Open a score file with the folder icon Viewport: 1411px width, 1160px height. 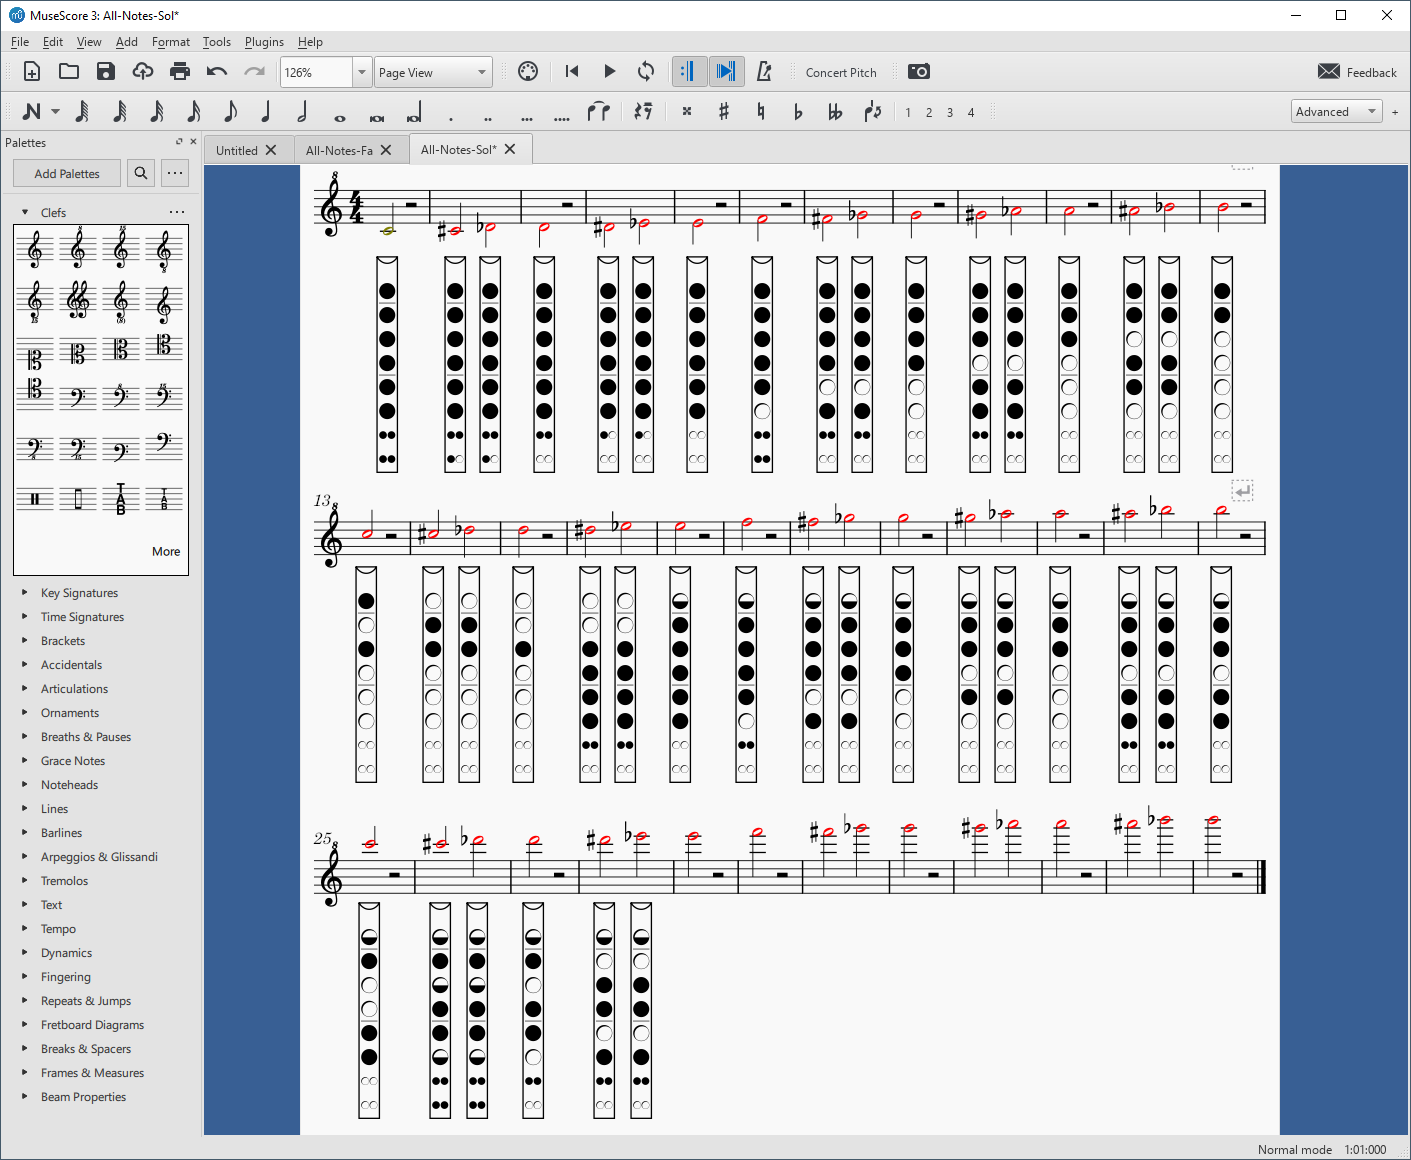tap(69, 71)
